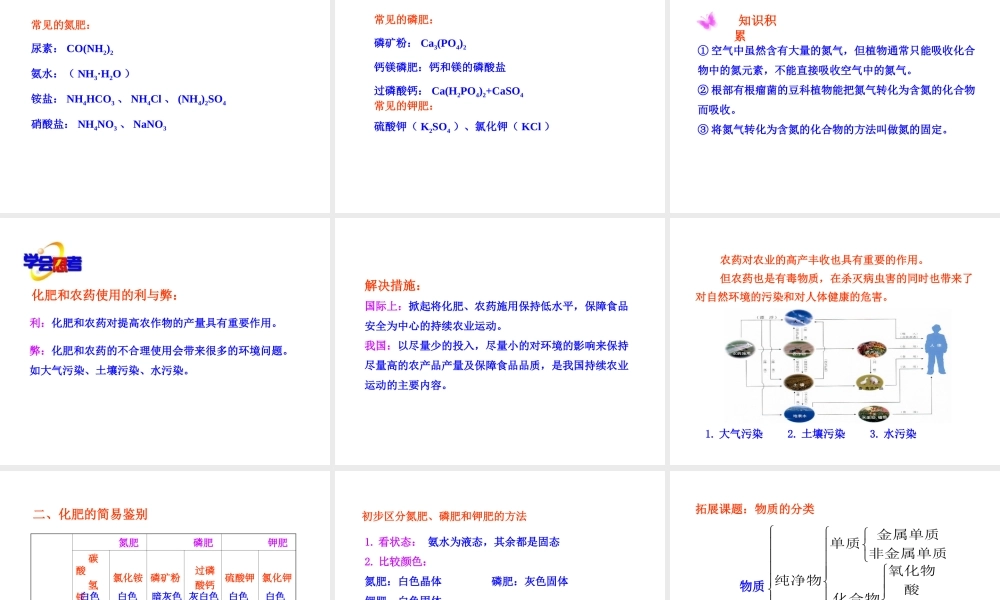1000x600 pixels.
Task: Click the pink butterfly icon beside 知识积累
Action: (x=706, y=22)
